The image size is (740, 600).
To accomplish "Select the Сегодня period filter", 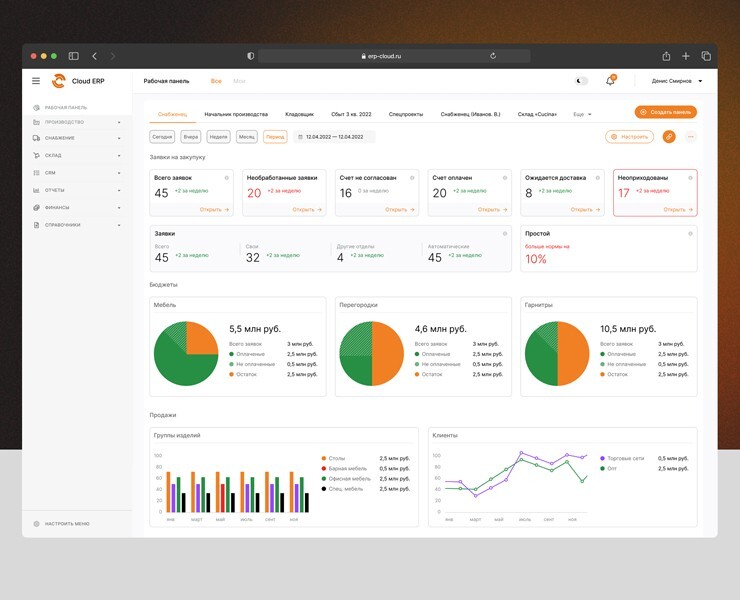I will 162,136.
